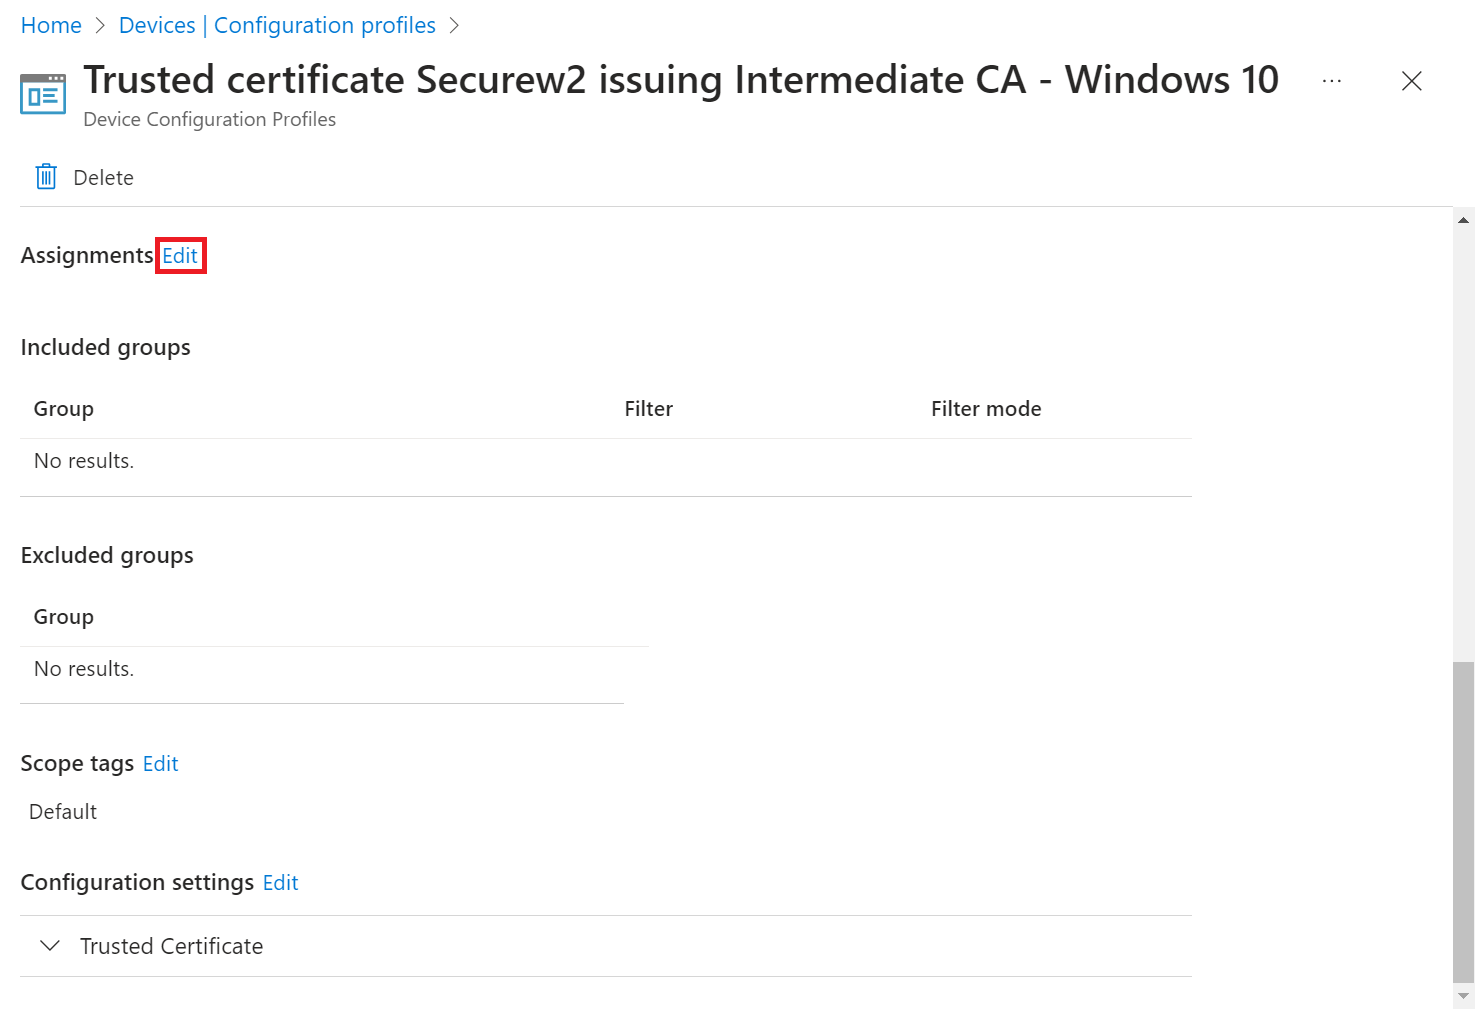The image size is (1475, 1009).
Task: Click the chevron after Configuration profiles breadcrumb
Action: [454, 26]
